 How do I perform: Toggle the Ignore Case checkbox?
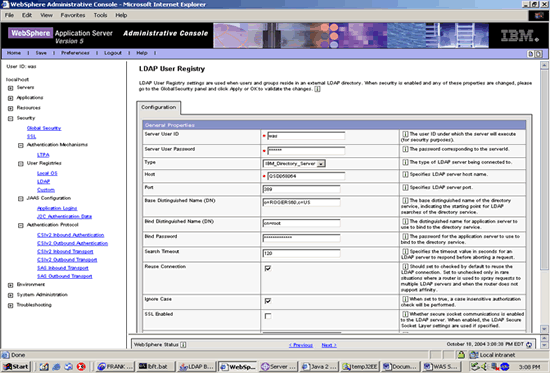coord(268,301)
